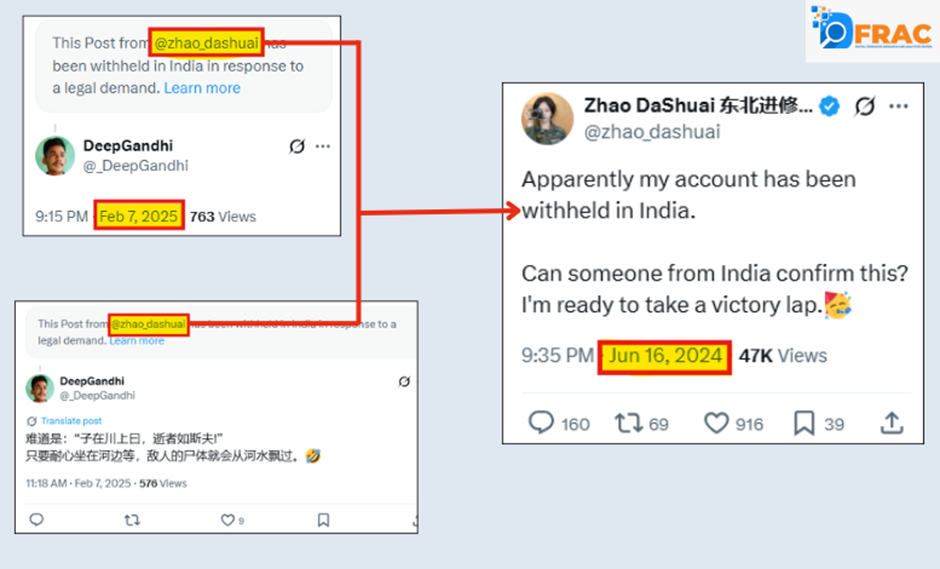Click Grok icon on 763 Views post
This screenshot has height=569, width=940.
coord(296,146)
